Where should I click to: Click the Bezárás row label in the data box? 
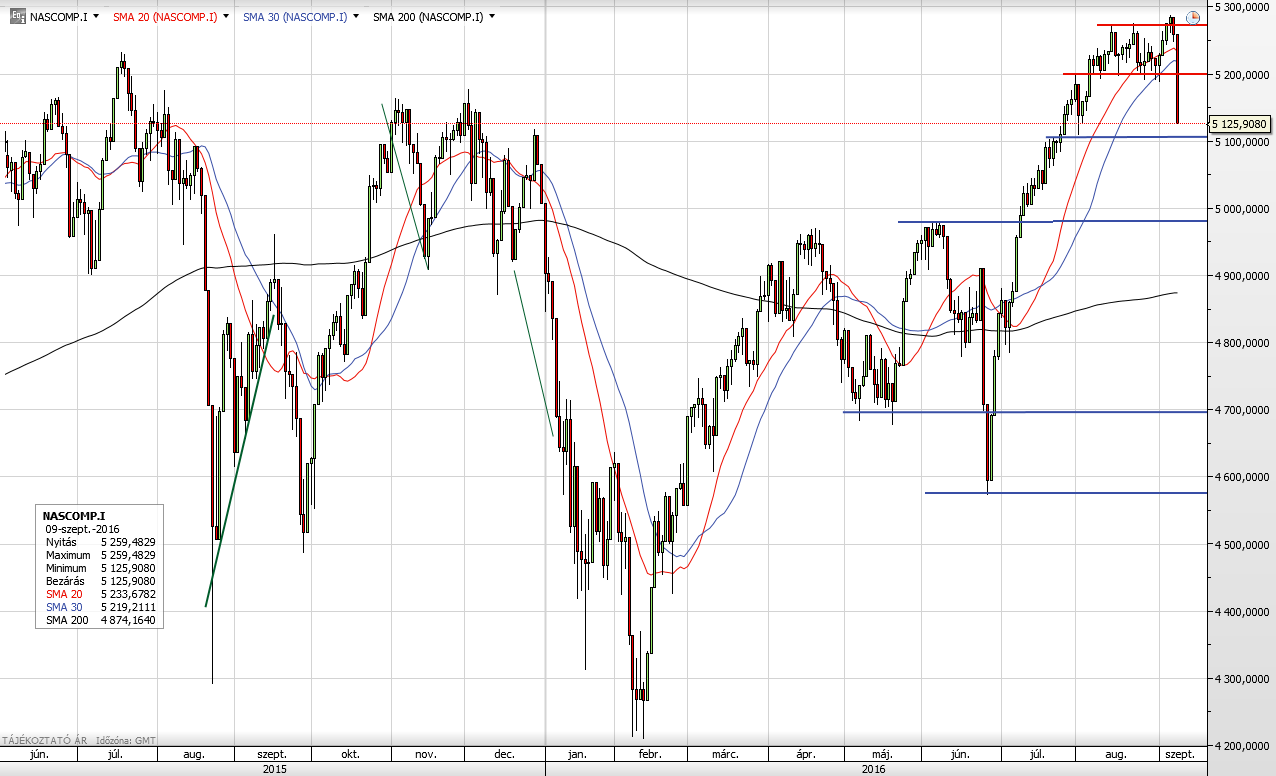click(66, 581)
